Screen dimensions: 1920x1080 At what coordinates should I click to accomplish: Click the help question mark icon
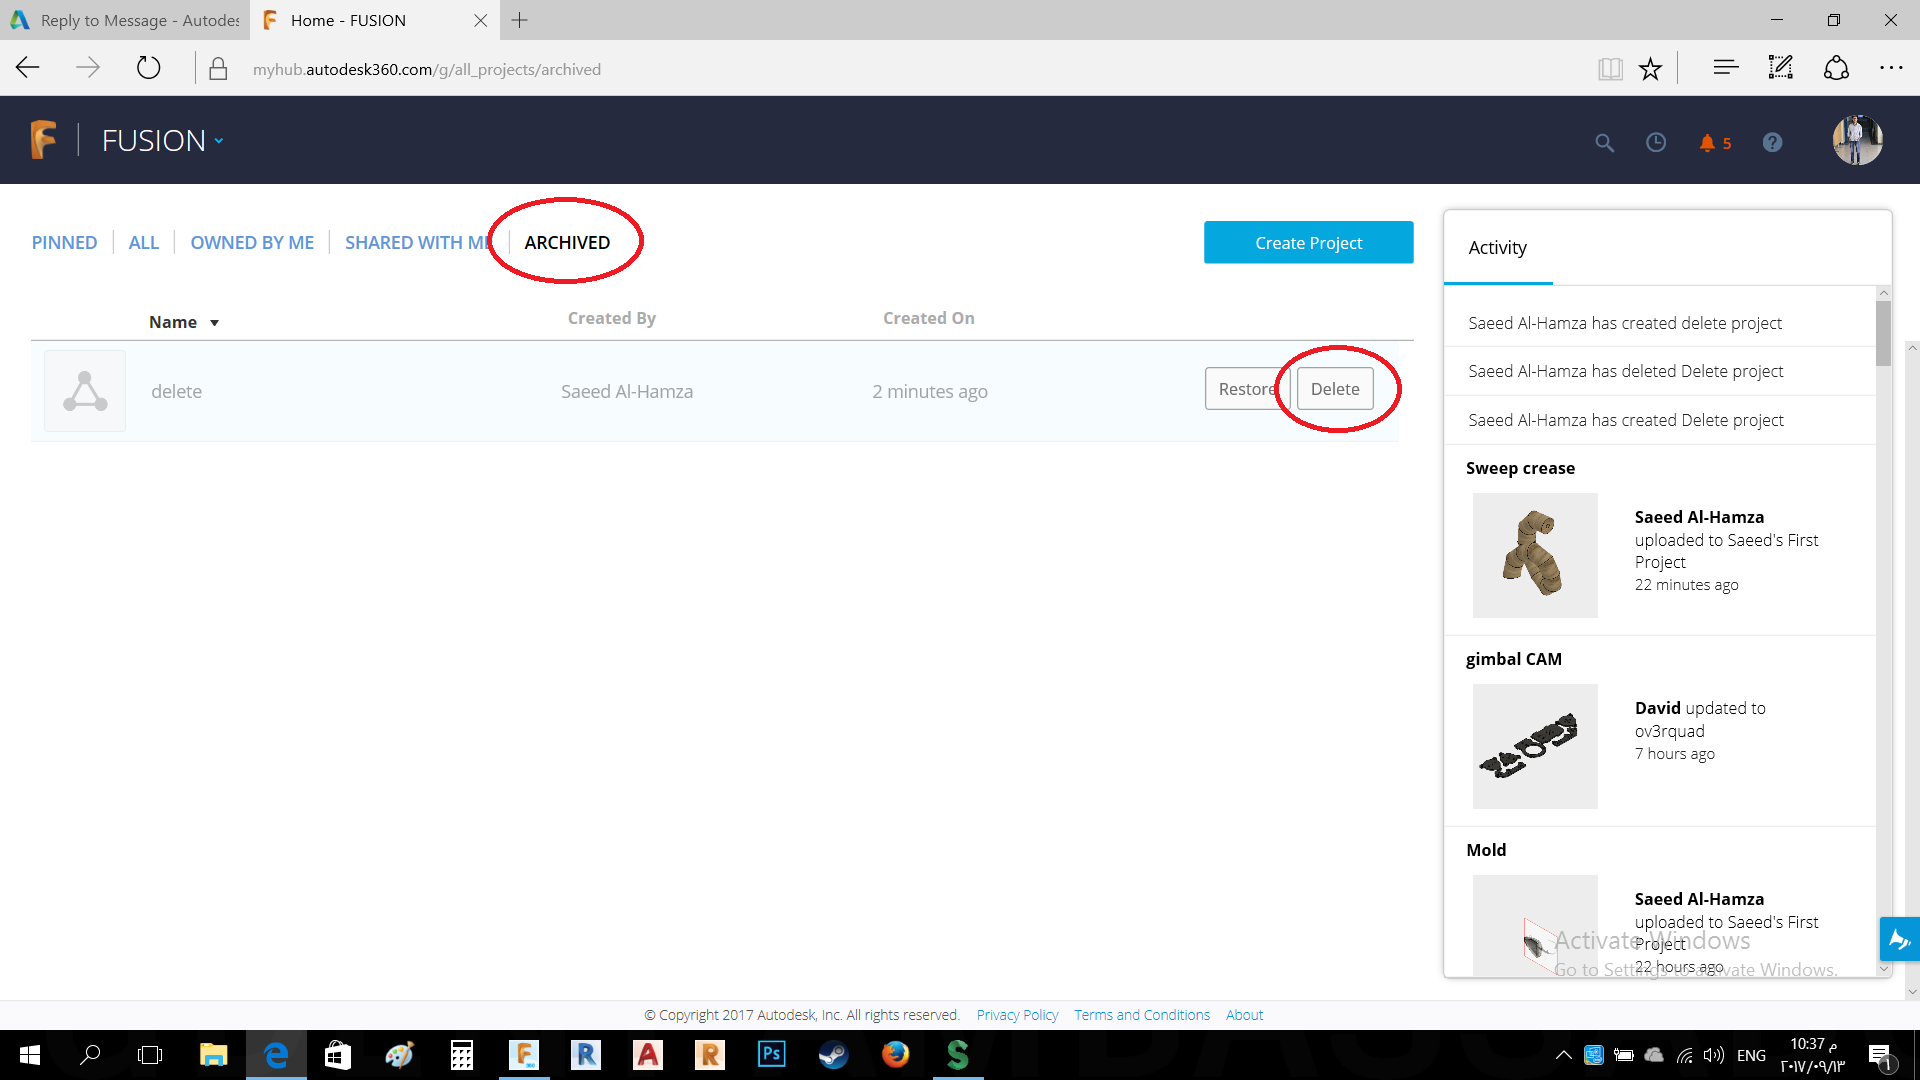point(1772,142)
